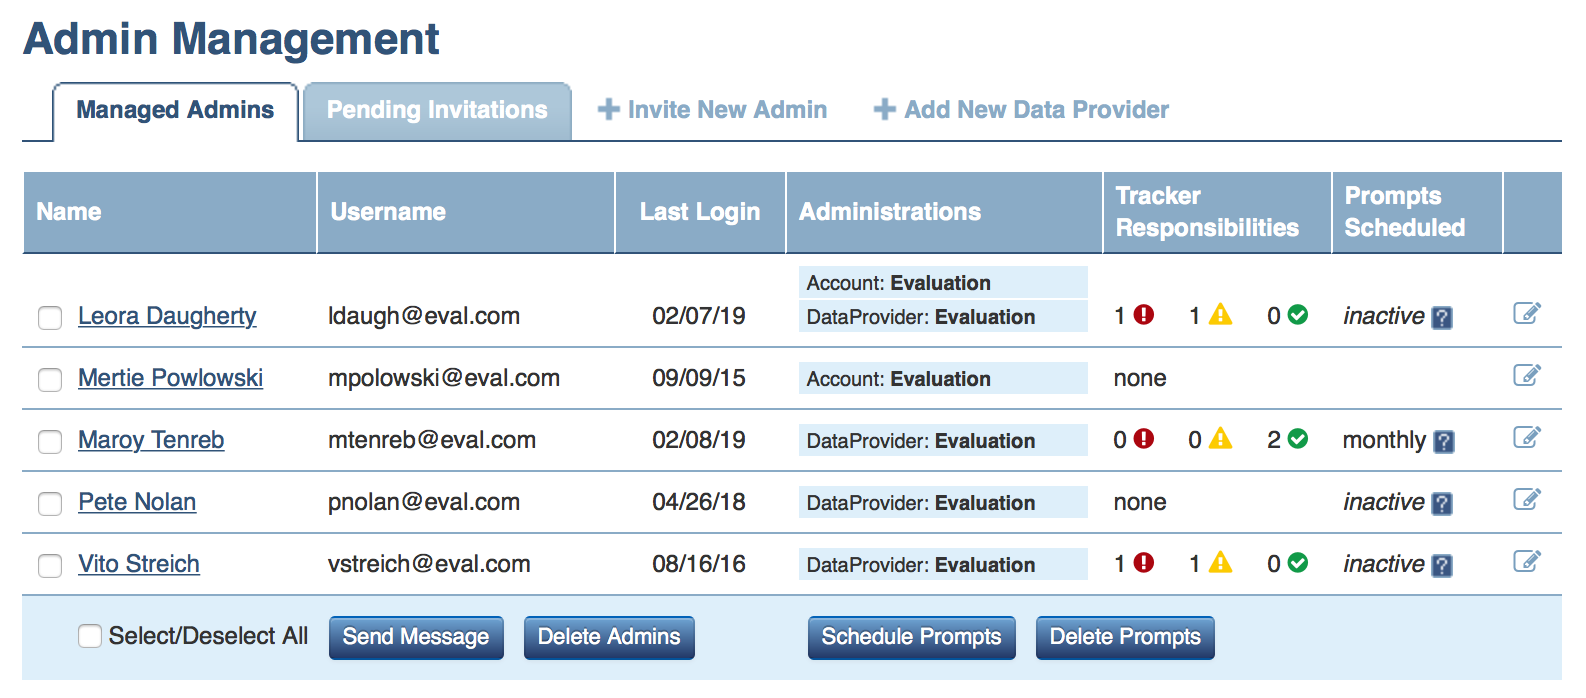This screenshot has width=1586, height=698.
Task: Toggle the Select/Deselect All checkbox
Action: click(90, 636)
